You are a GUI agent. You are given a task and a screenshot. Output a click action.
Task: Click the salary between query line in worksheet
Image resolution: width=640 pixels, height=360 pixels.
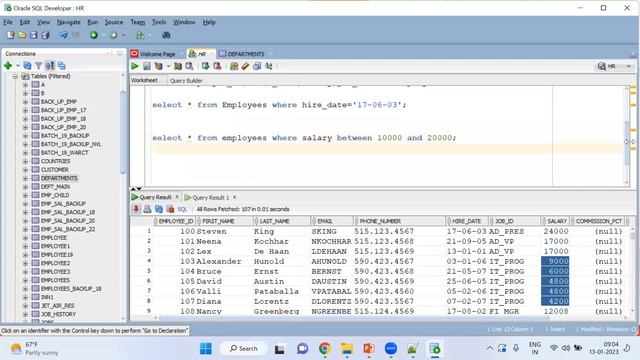point(304,138)
